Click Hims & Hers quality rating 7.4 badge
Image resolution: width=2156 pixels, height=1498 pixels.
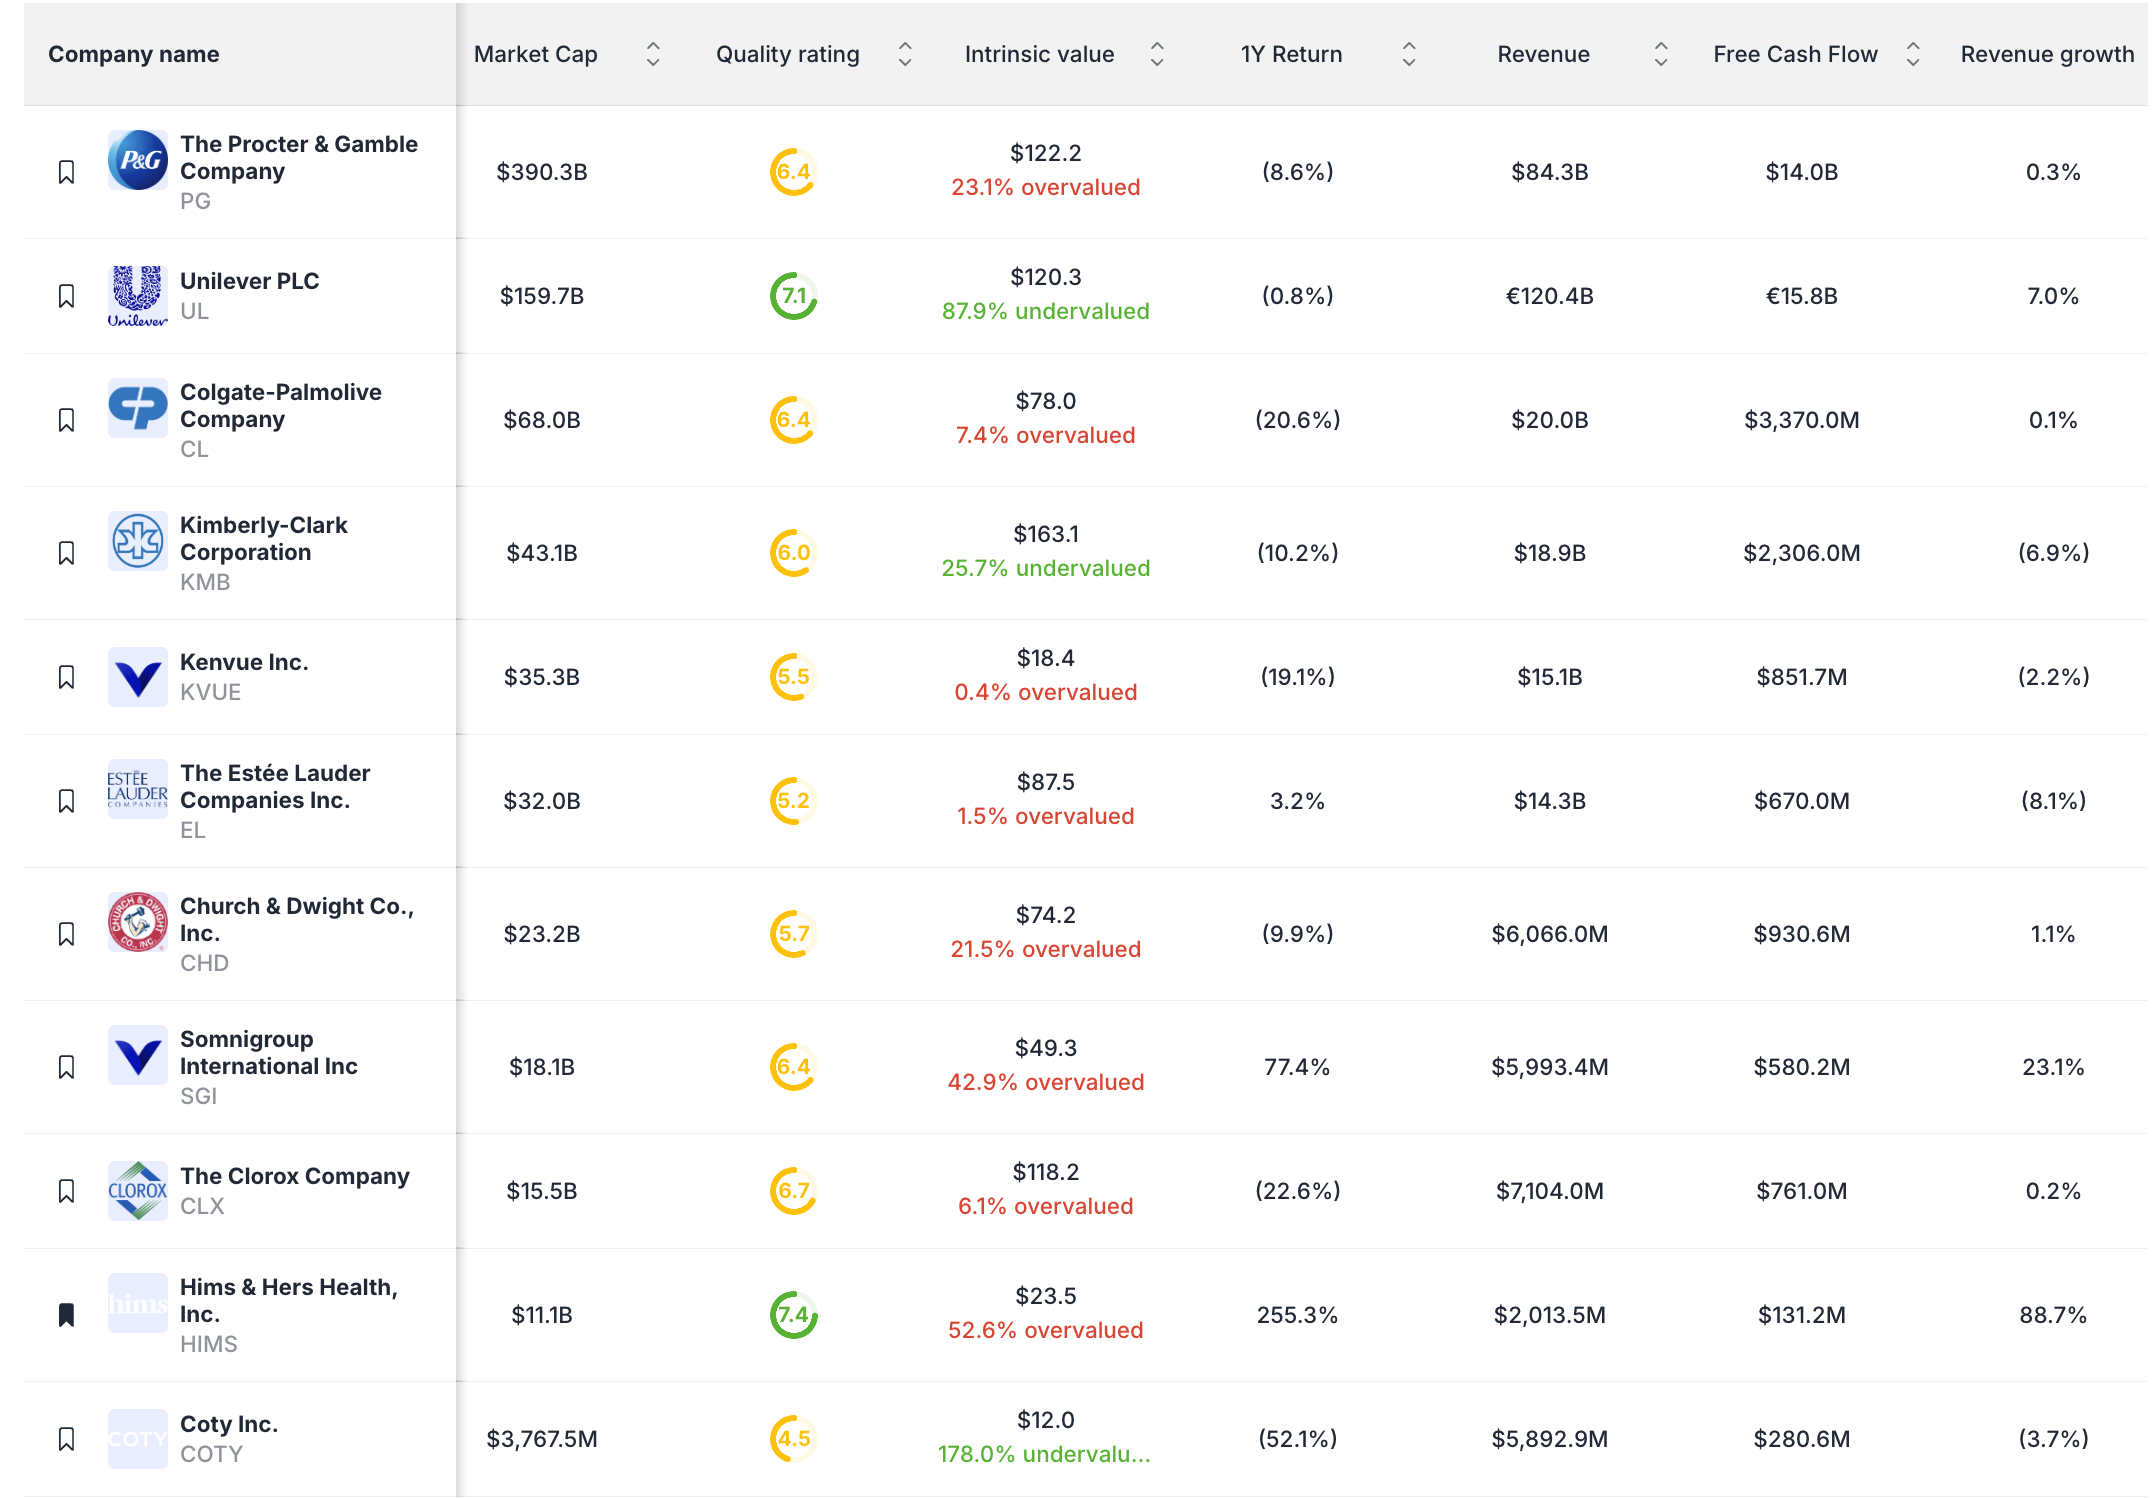(793, 1315)
